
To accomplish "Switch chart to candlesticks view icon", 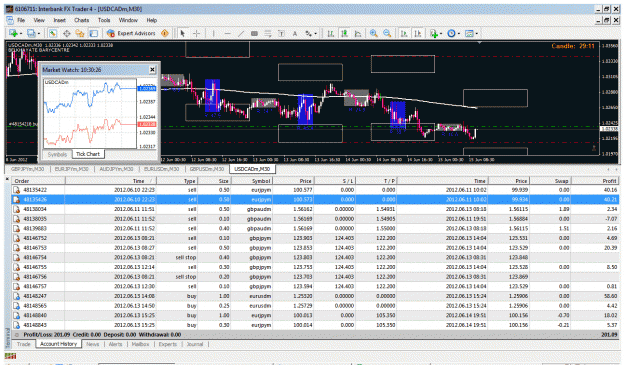I will click(344, 33).
